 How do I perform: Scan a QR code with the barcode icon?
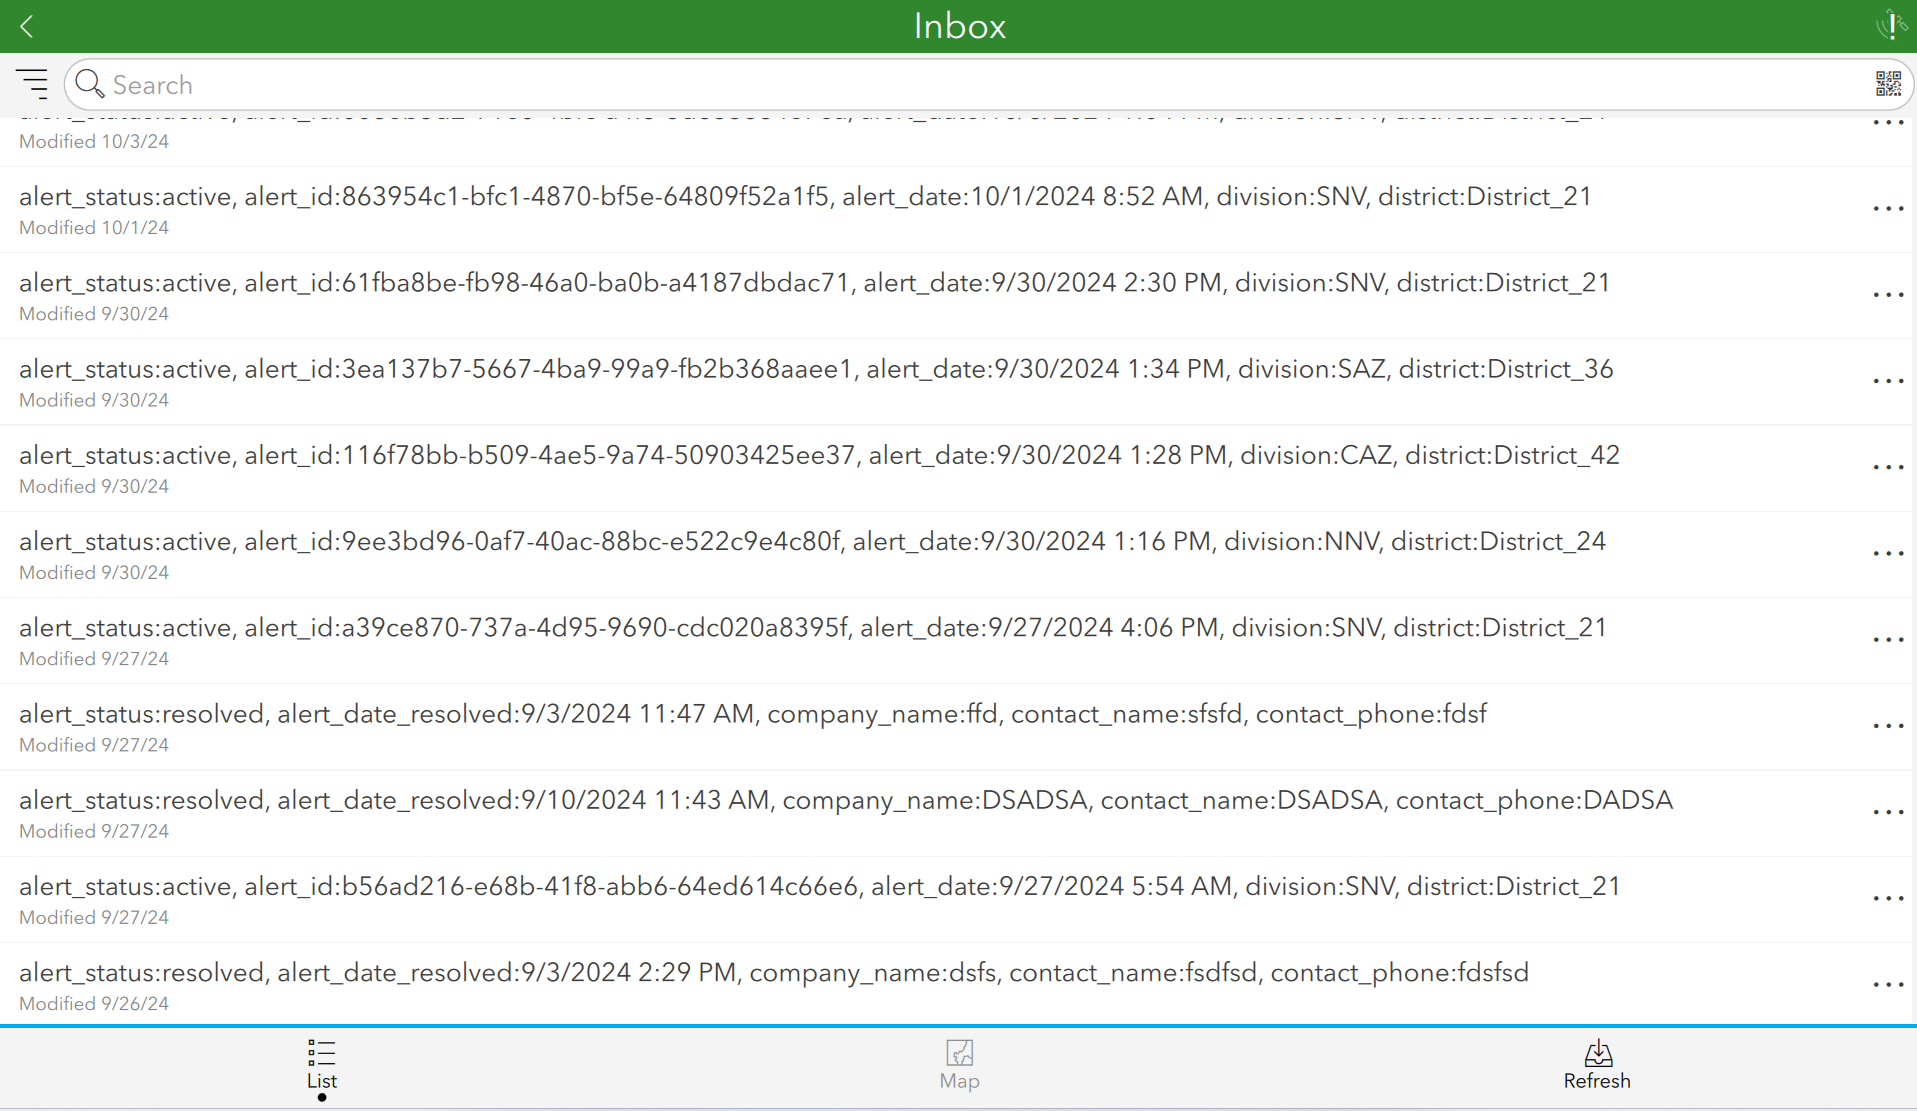point(1888,84)
